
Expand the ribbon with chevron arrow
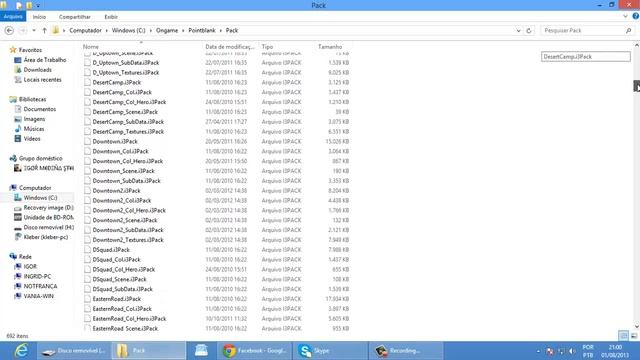(625, 16)
